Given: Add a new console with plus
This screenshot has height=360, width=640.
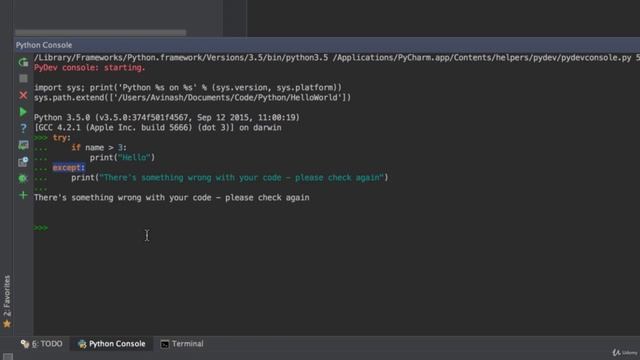Looking at the screenshot, I should (23, 195).
